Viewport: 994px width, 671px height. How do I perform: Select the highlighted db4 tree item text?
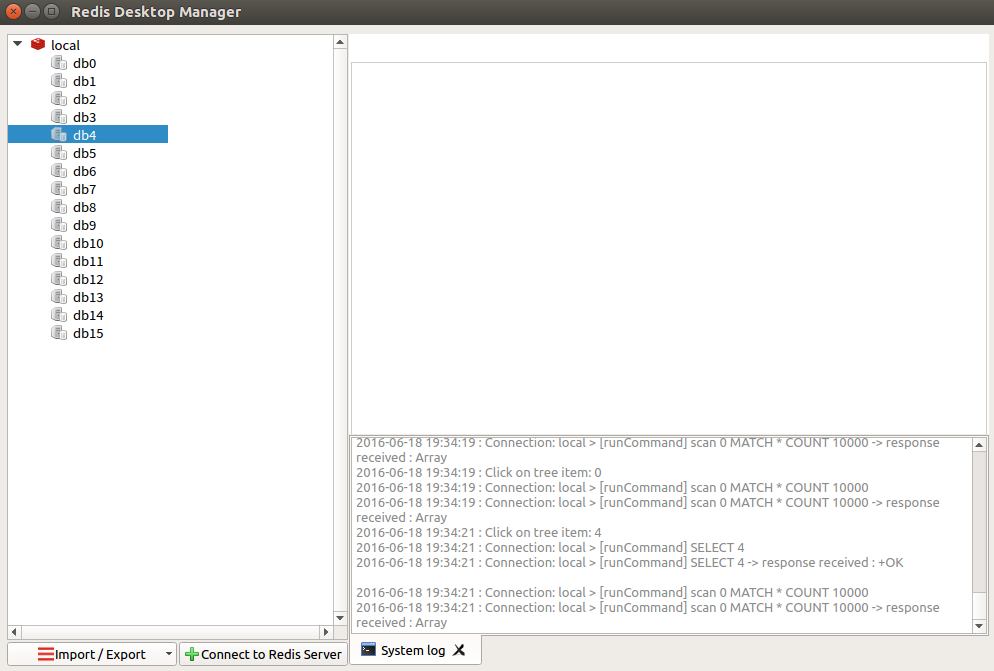point(84,135)
